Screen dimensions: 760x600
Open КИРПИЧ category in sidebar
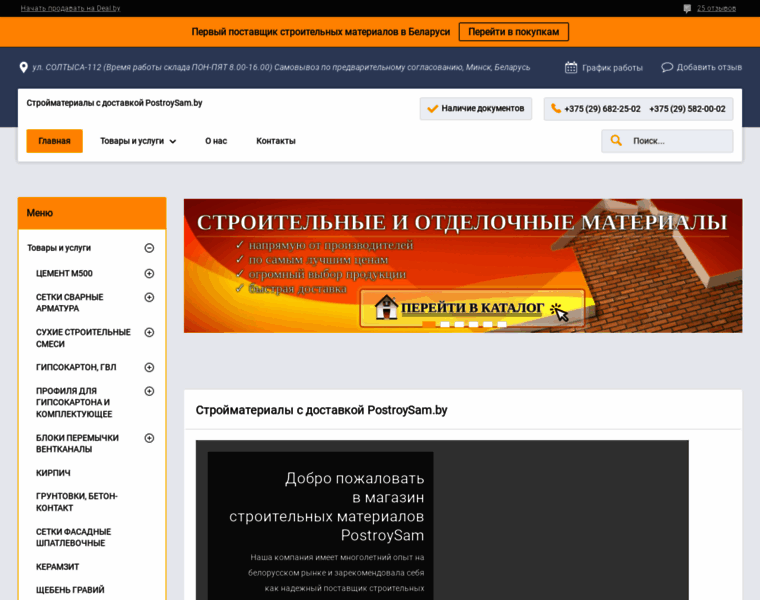[53, 473]
